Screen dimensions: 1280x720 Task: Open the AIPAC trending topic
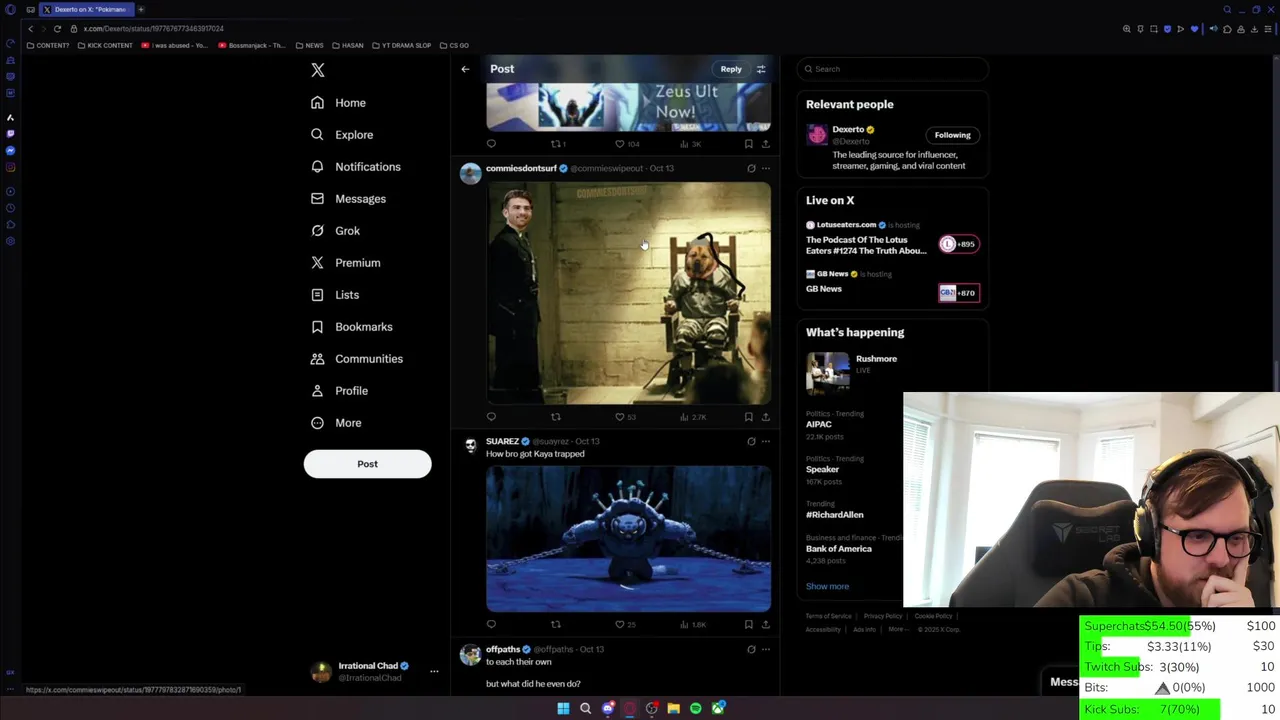(819, 424)
